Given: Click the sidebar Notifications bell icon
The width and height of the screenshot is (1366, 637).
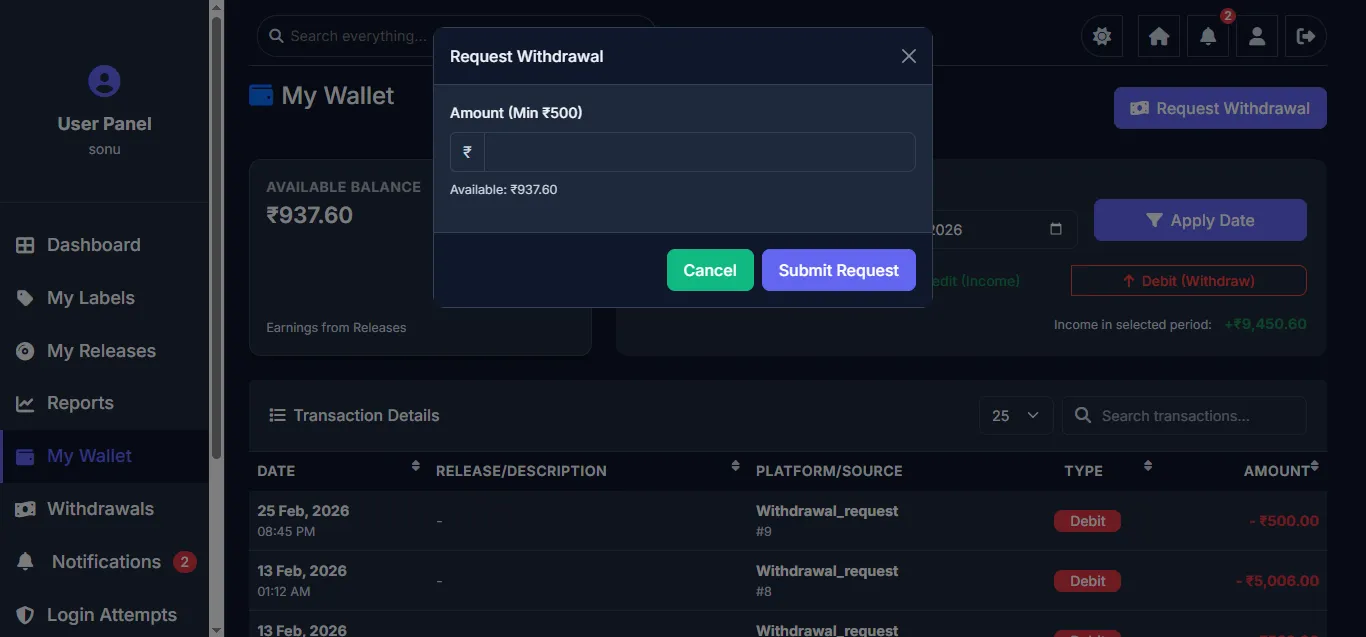Looking at the screenshot, I should coord(25,562).
